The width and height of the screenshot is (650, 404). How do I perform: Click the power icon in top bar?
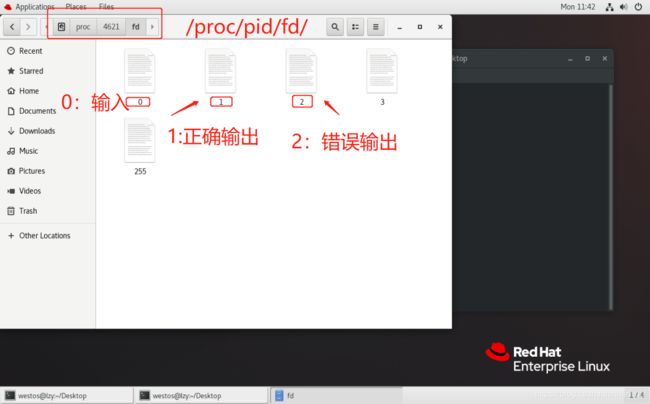pos(638,7)
